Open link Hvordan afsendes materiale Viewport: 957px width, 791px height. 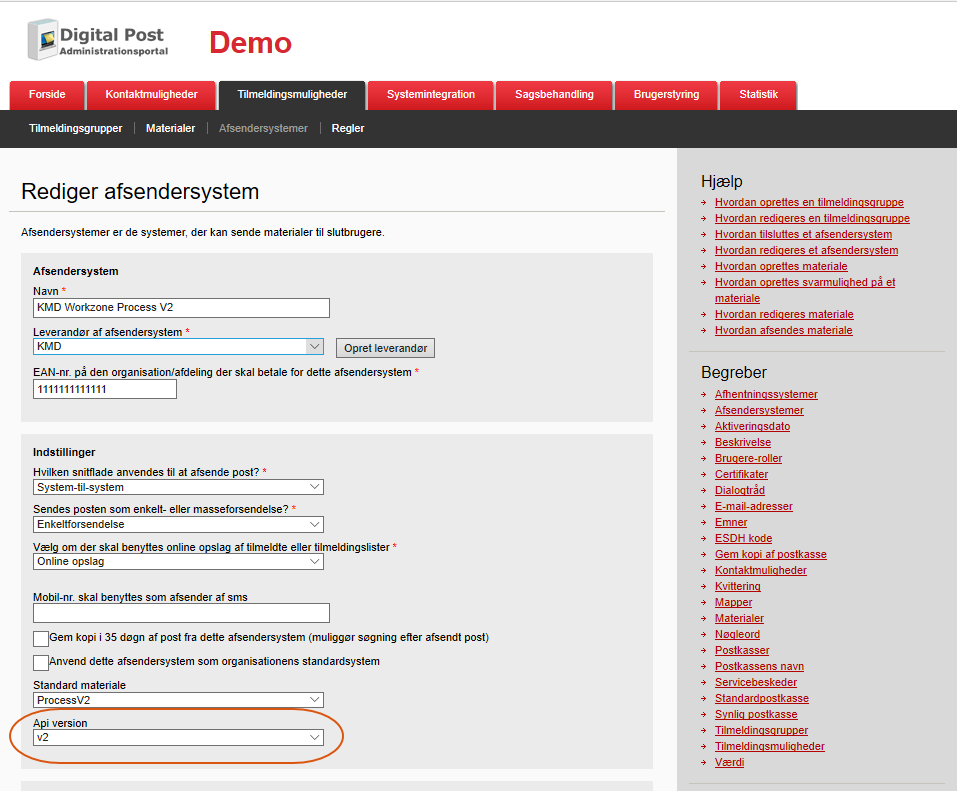click(x=784, y=330)
